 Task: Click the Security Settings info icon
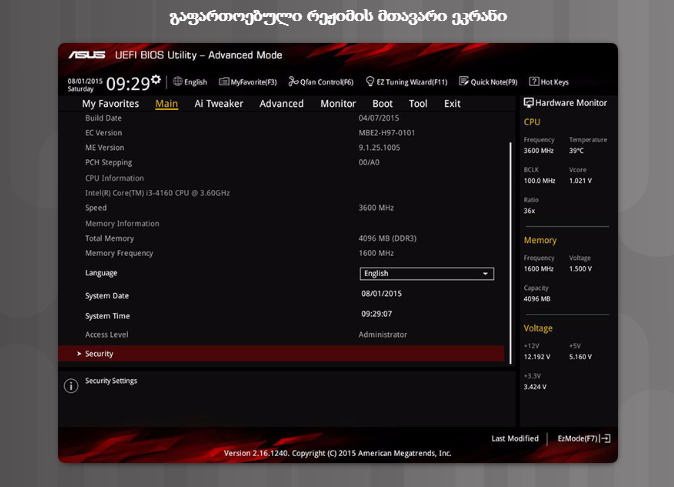click(71, 386)
